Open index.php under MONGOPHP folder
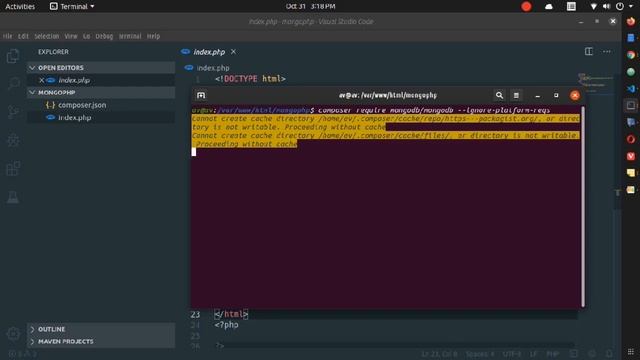Image resolution: width=640 pixels, height=360 pixels. coord(74,118)
